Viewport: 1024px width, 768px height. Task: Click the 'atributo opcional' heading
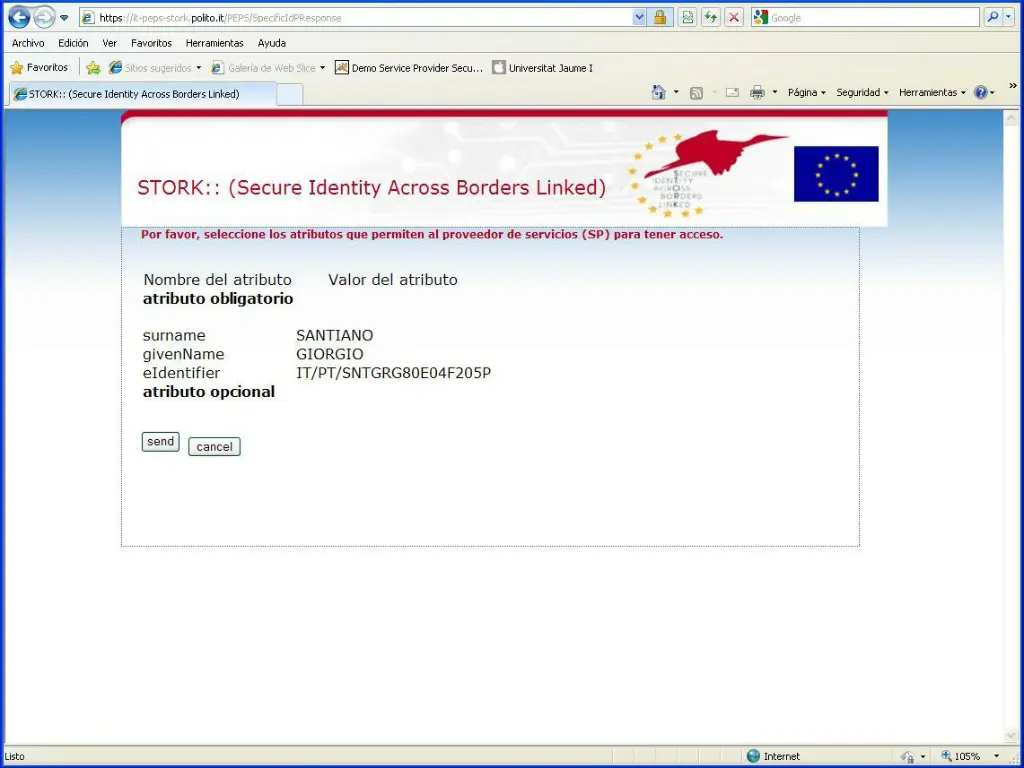coord(209,392)
